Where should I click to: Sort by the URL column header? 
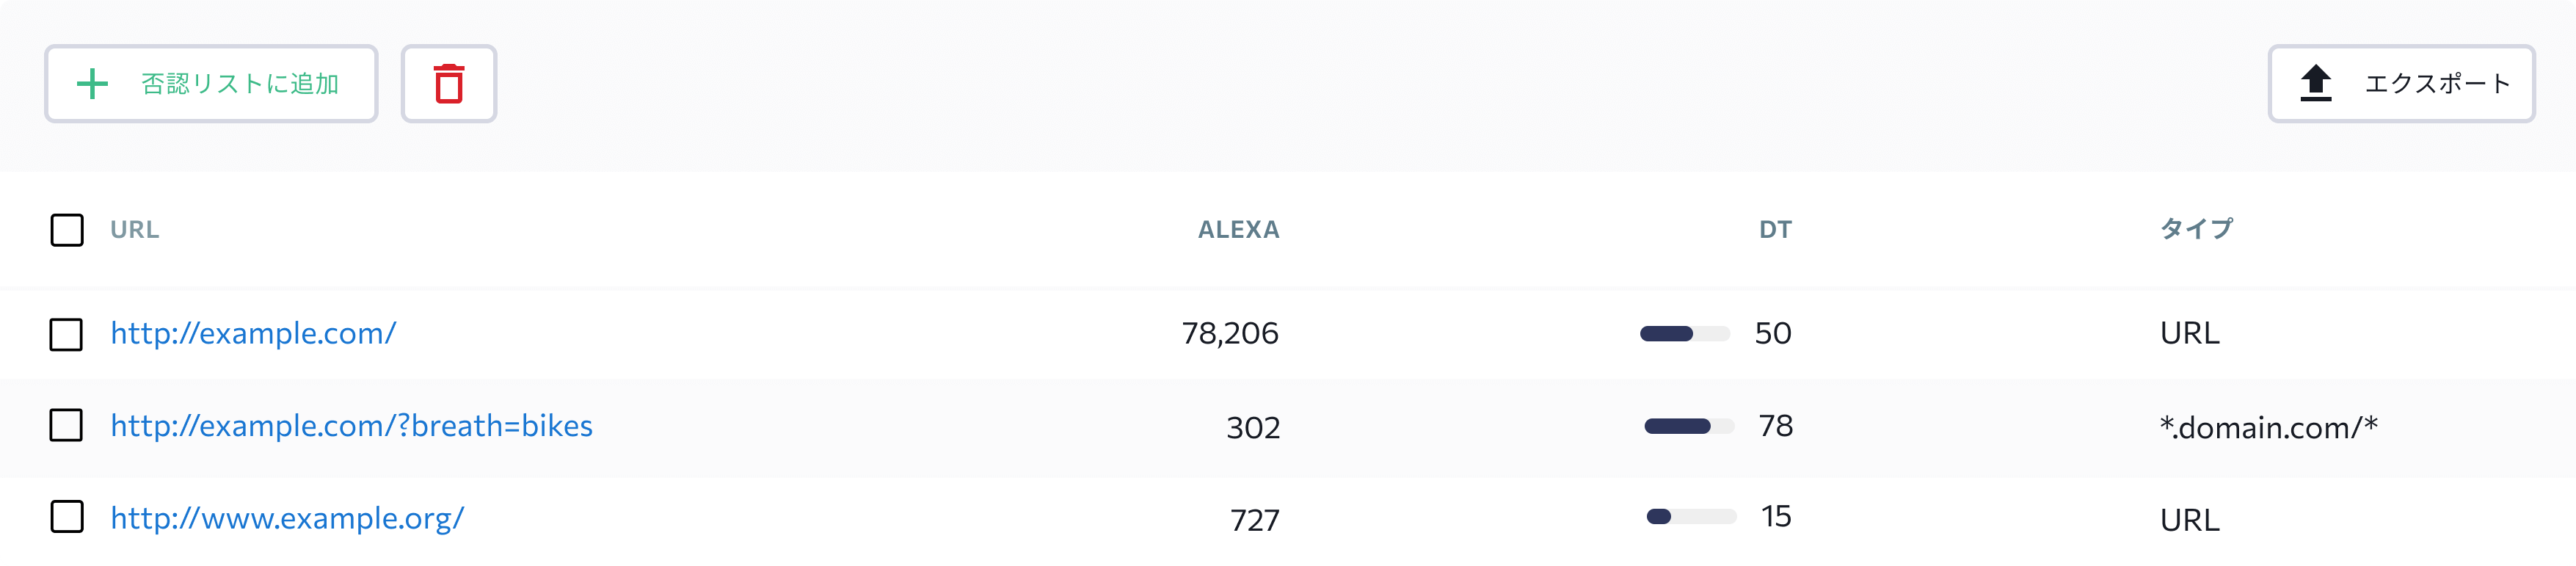[135, 230]
